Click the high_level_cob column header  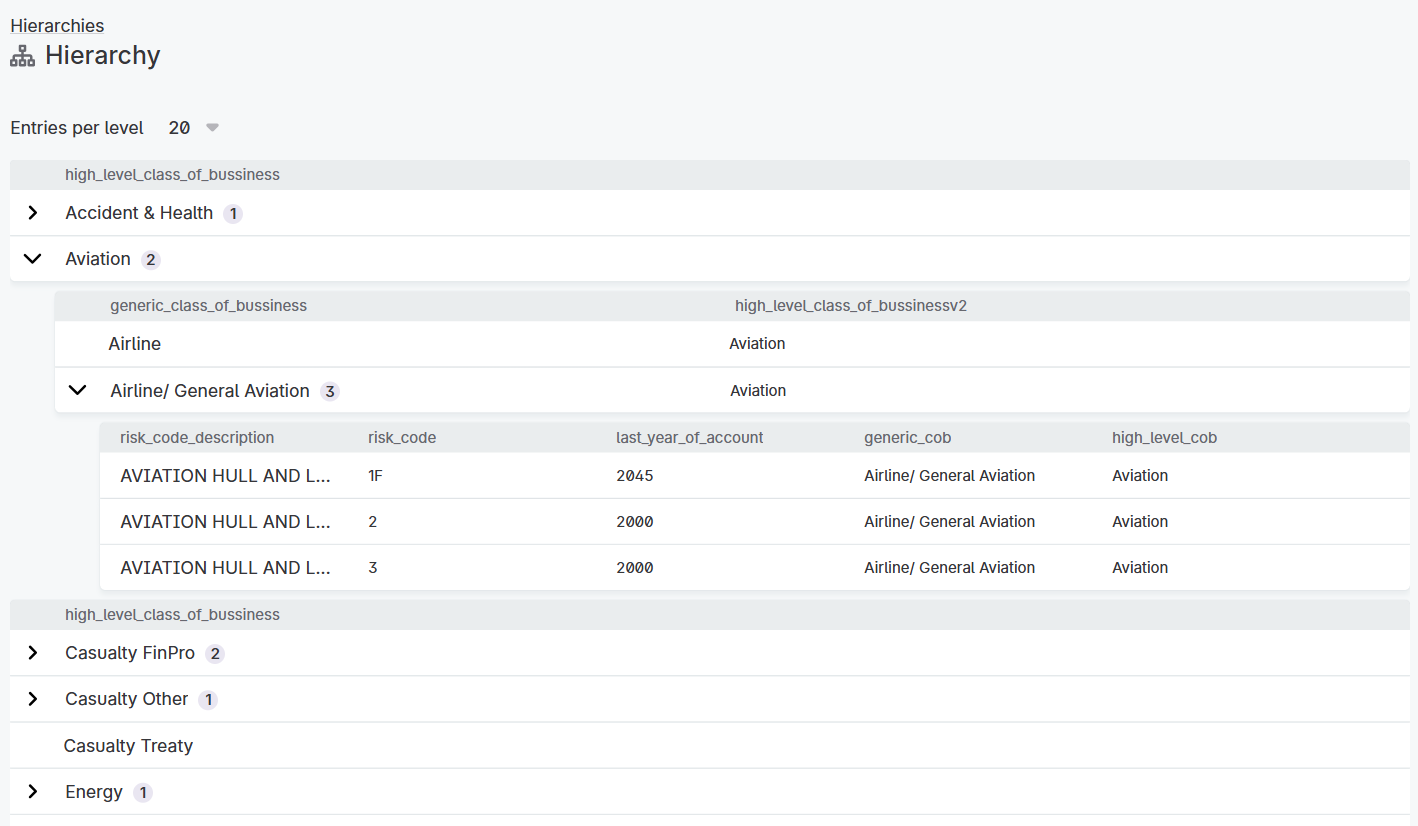[x=1164, y=438]
